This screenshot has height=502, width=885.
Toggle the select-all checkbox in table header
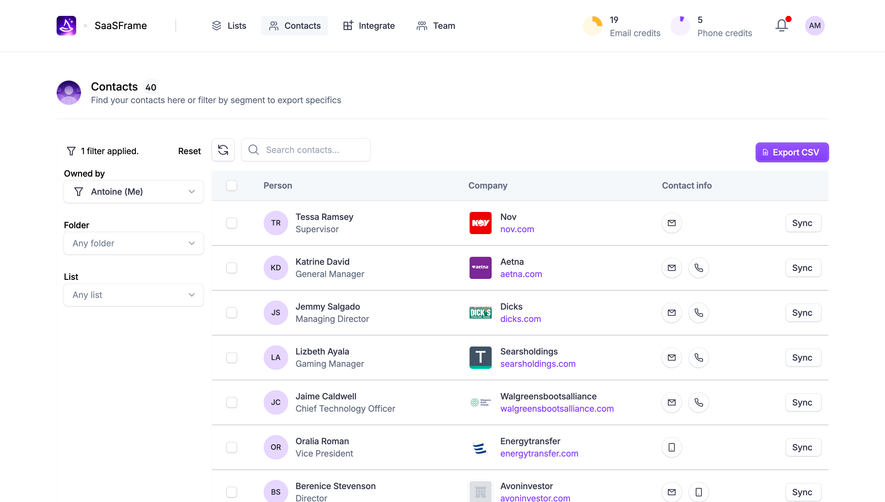click(x=231, y=185)
